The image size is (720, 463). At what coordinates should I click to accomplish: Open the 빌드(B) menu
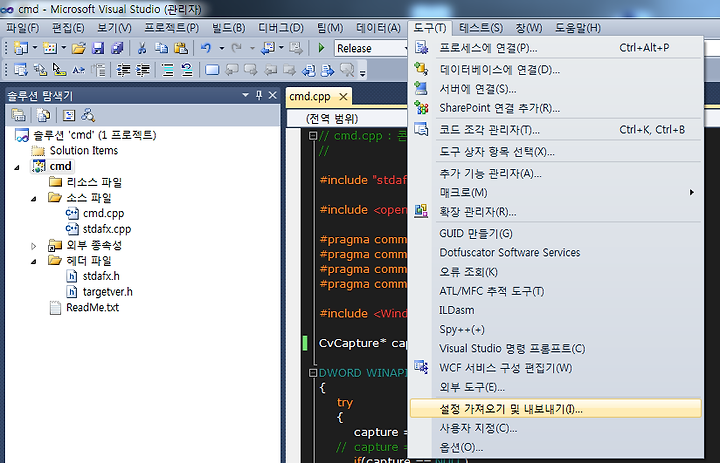click(228, 28)
